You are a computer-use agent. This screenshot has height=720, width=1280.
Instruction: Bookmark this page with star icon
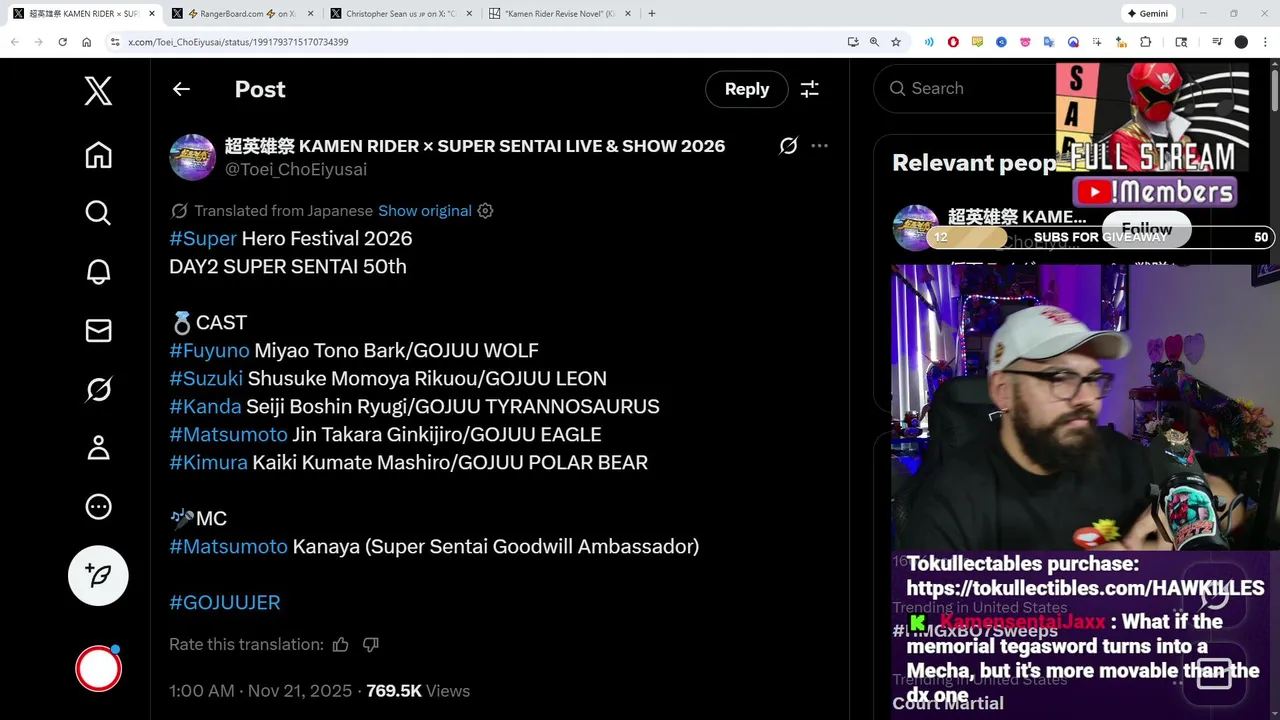pos(896,42)
